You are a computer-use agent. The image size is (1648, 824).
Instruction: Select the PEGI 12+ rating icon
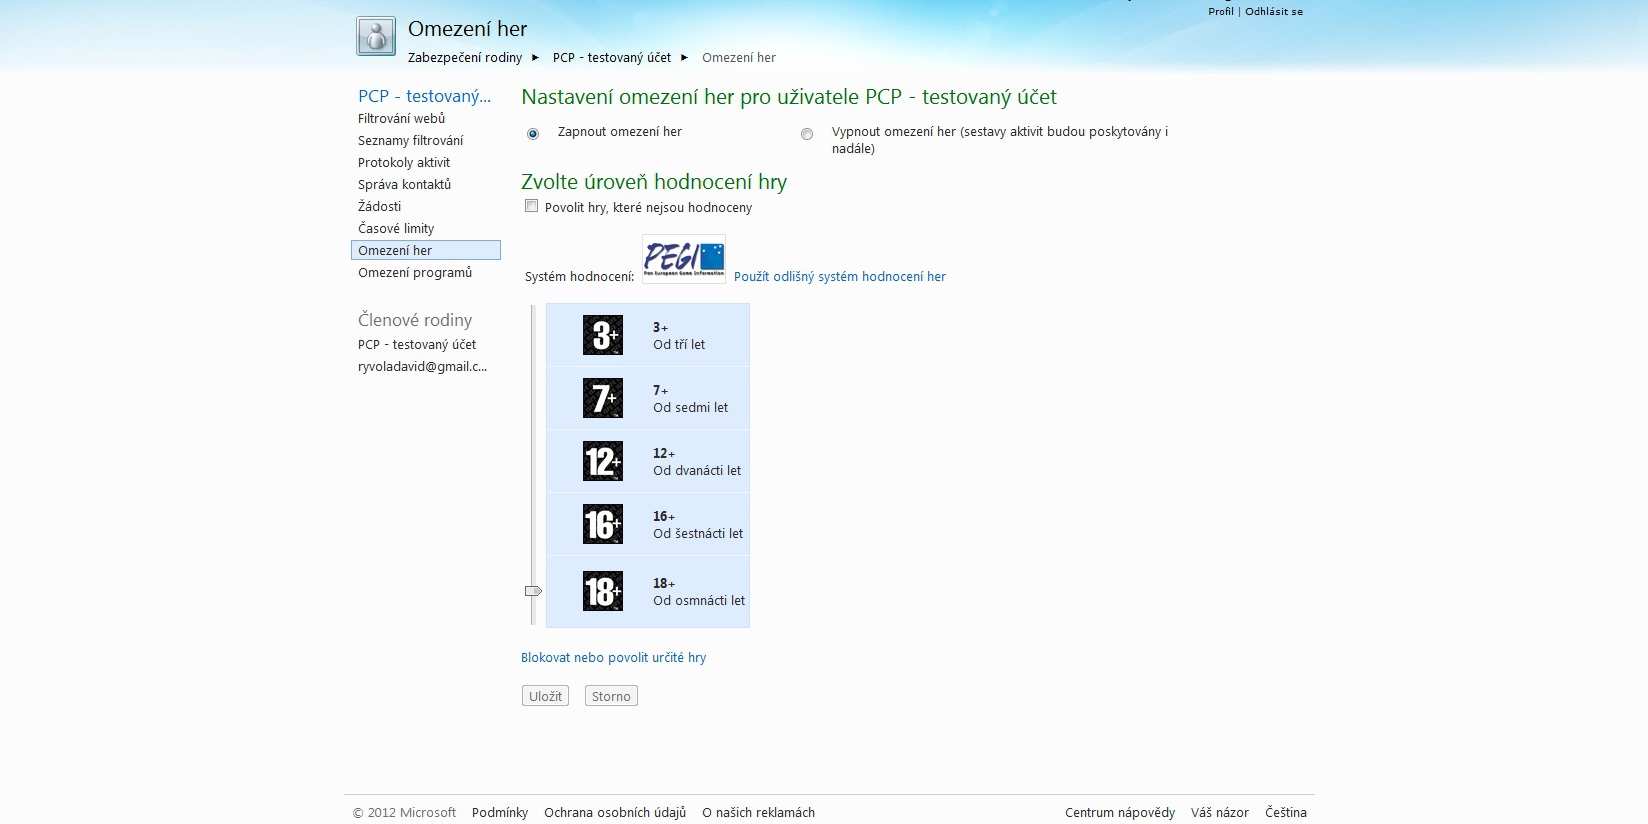pos(603,461)
